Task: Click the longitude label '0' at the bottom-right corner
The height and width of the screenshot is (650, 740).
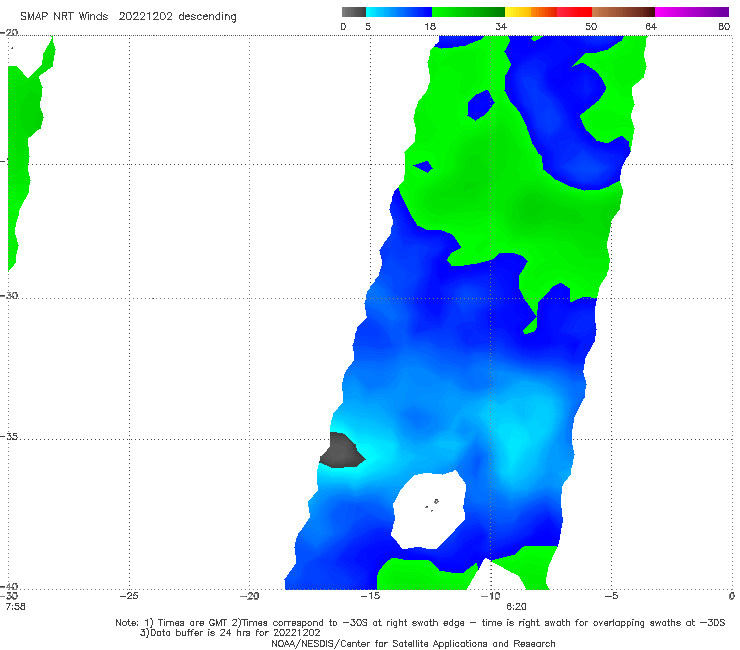Action: [732, 596]
